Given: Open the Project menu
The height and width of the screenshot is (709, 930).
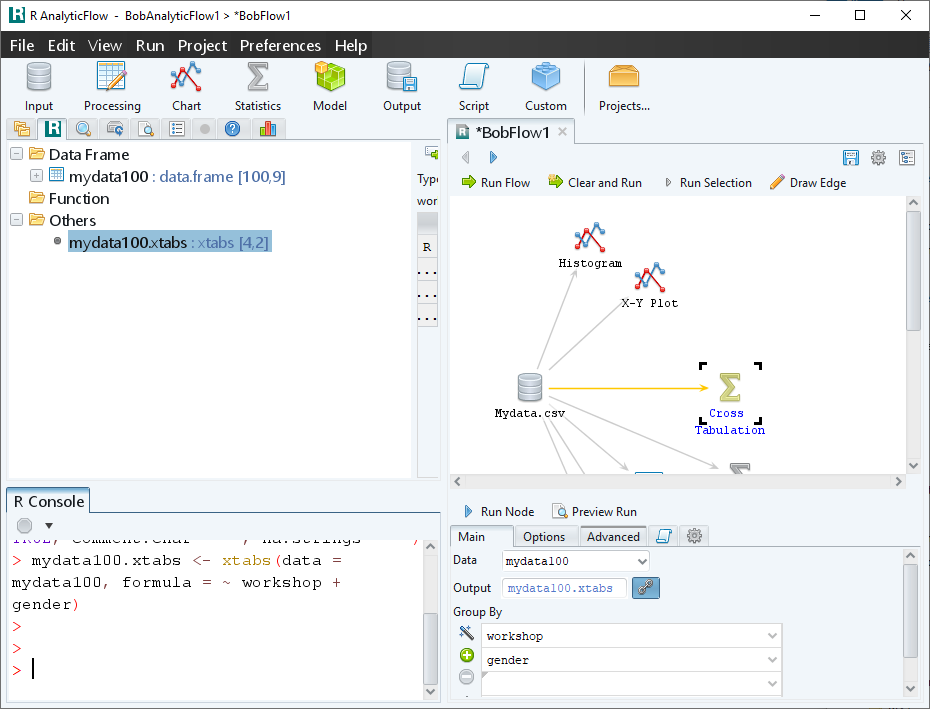Looking at the screenshot, I should pos(202,45).
